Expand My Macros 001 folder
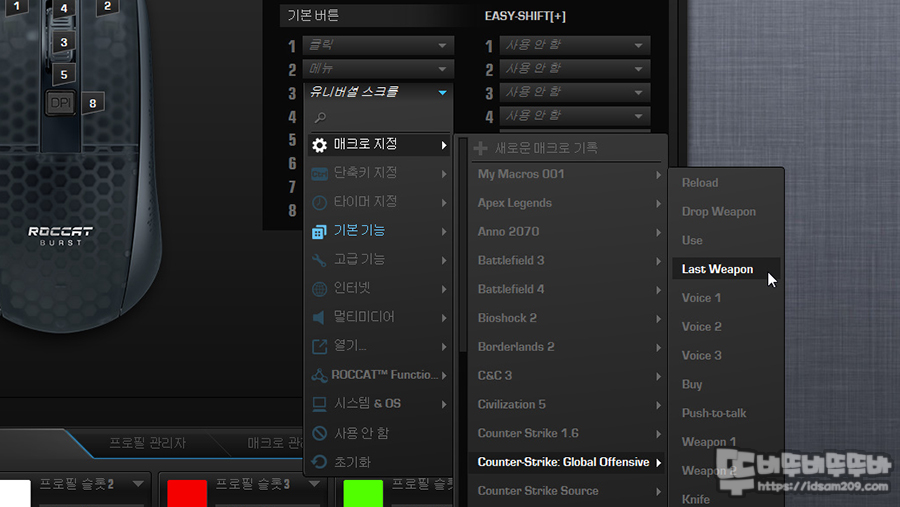 point(568,174)
